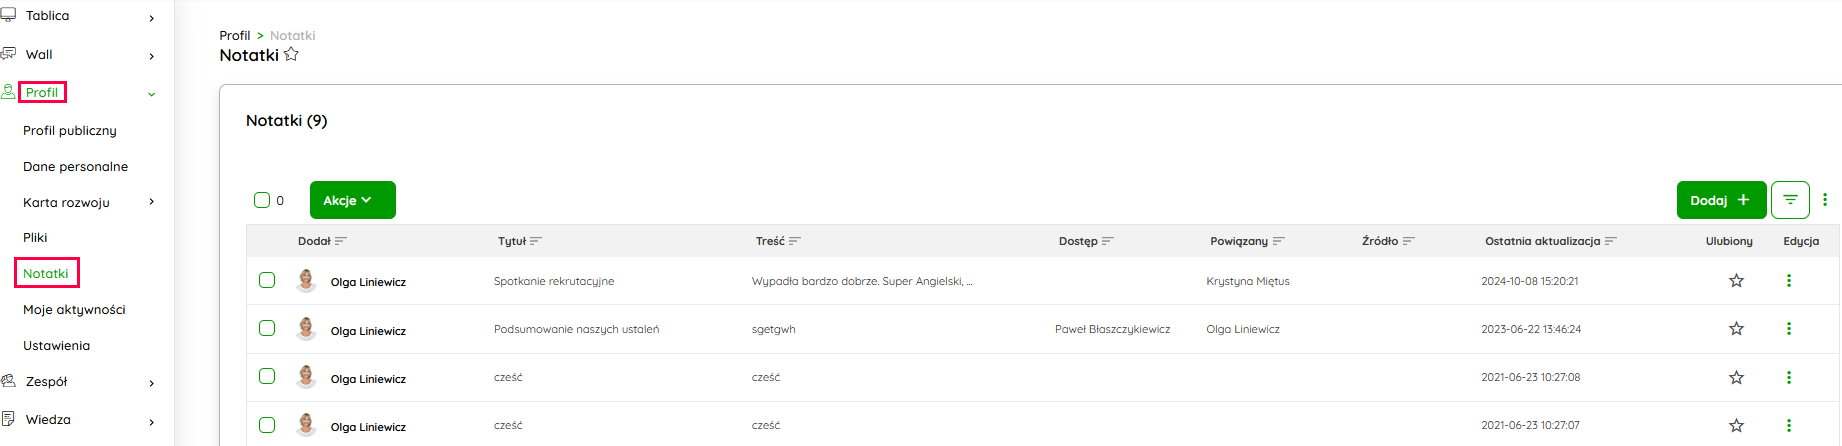Open edit menu for the Podsumowanie naszych ustaleń note
Image resolution: width=1842 pixels, height=446 pixels.
pos(1789,329)
